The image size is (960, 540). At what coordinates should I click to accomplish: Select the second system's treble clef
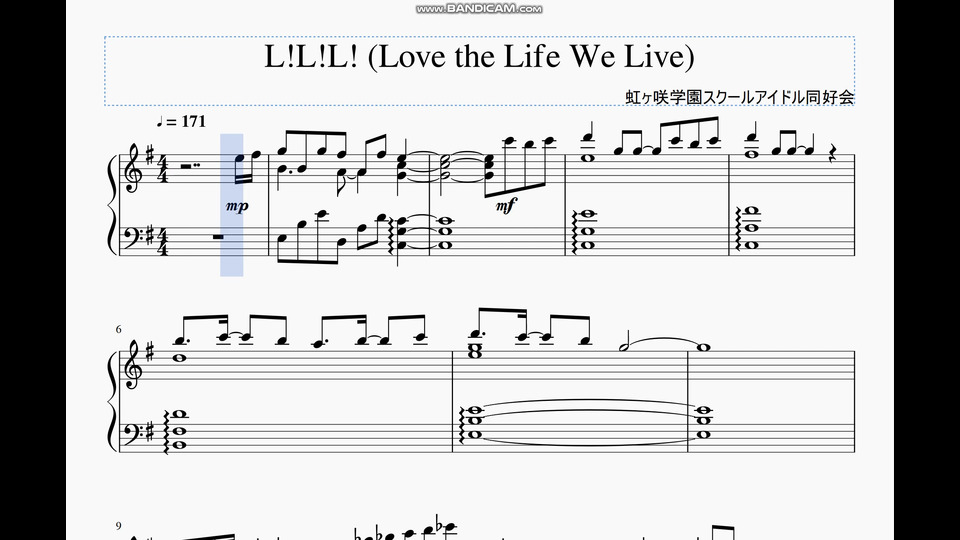pos(133,366)
